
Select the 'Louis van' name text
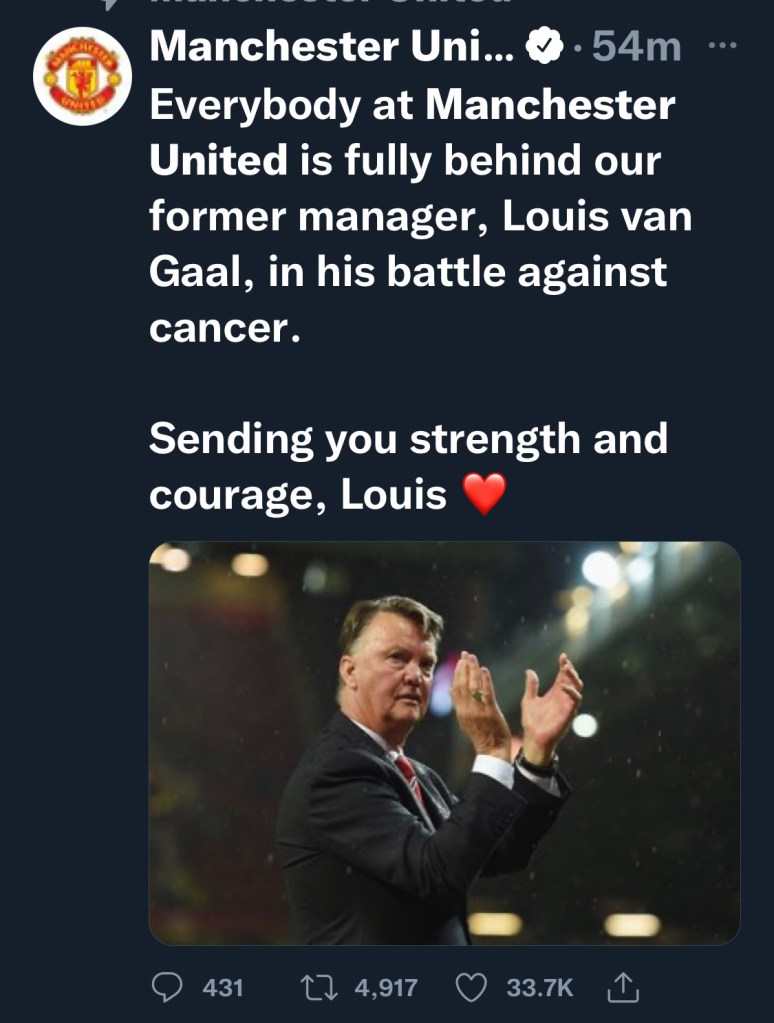click(x=596, y=217)
